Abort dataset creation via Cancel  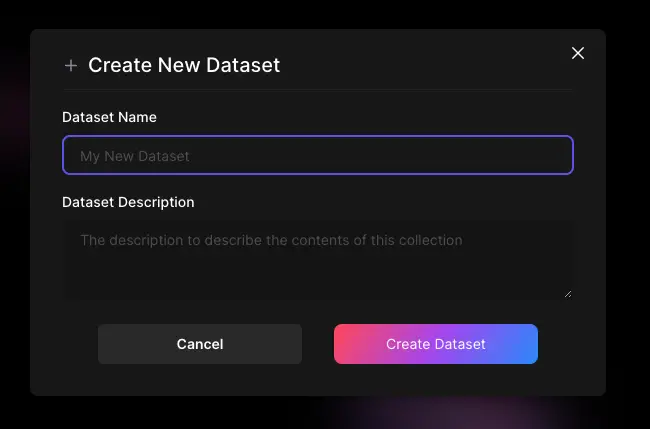[200, 344]
